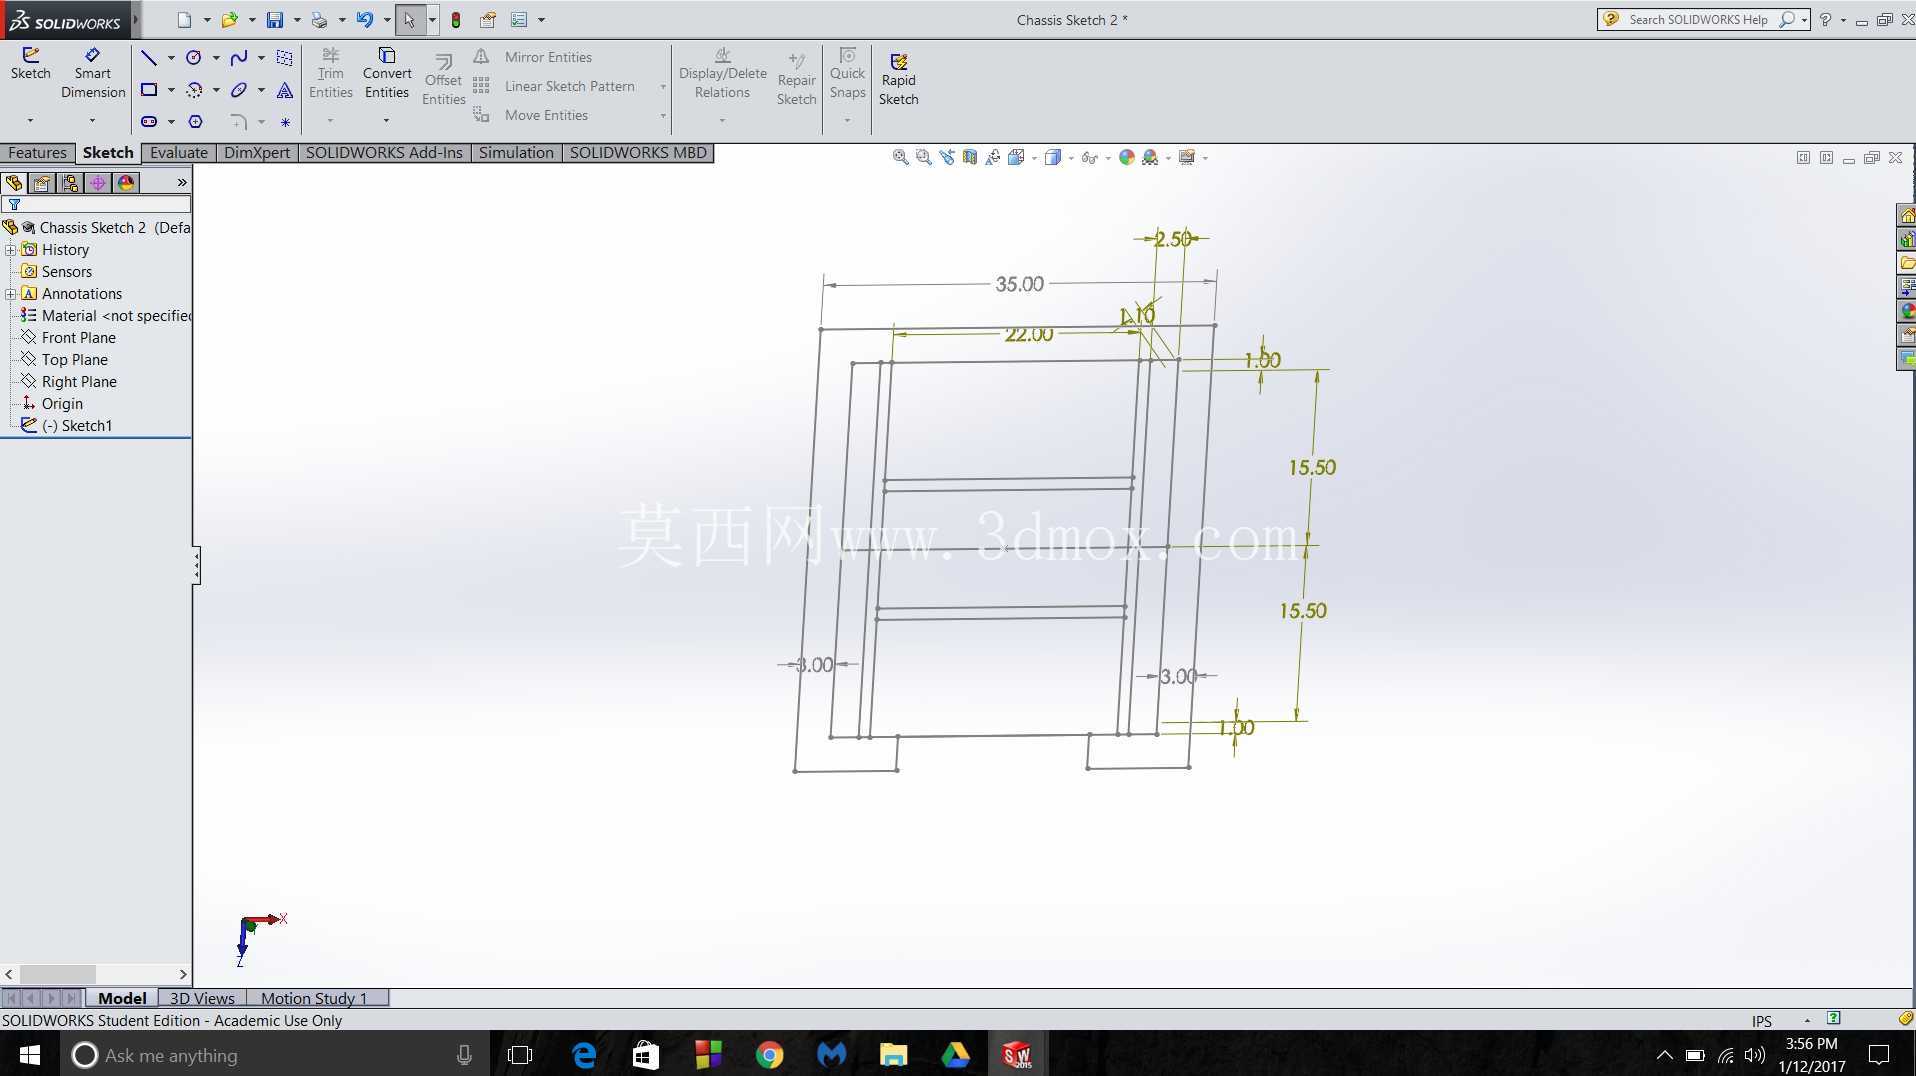1916x1076 pixels.
Task: Switch to the SOLIDWORKS Add-Ins tab
Action: click(384, 153)
